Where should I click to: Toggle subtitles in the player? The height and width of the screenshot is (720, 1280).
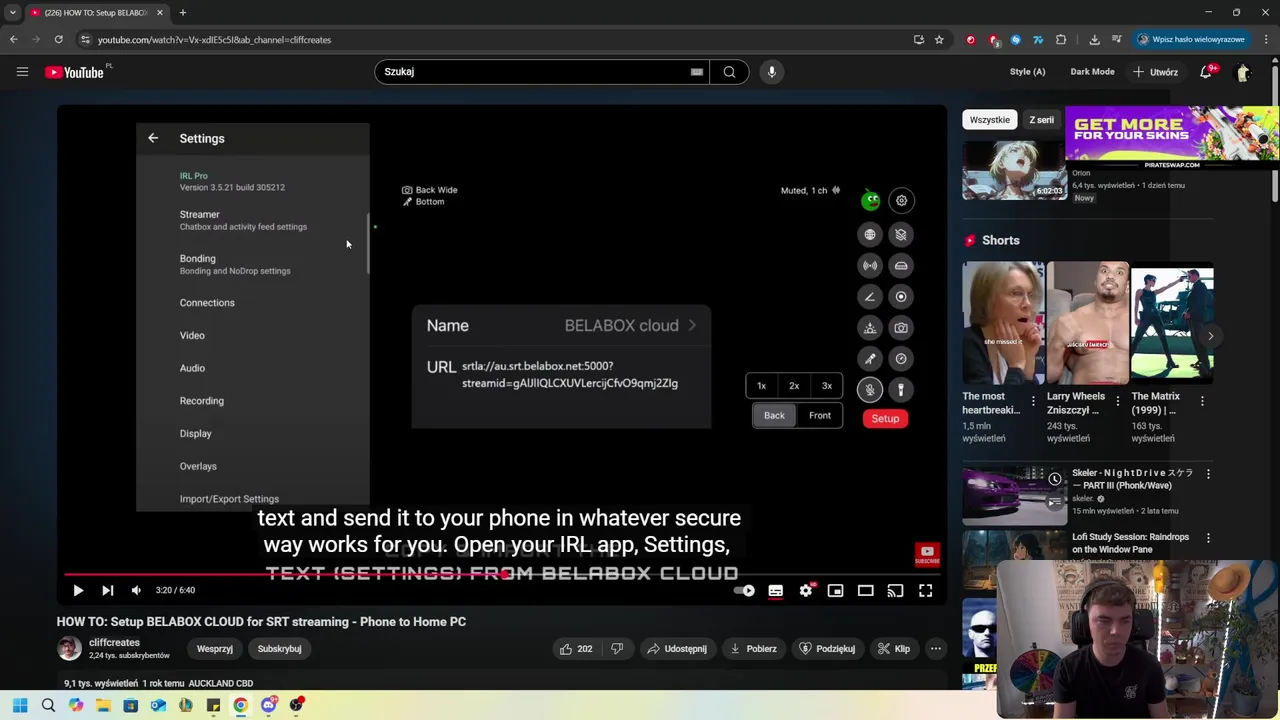[775, 590]
